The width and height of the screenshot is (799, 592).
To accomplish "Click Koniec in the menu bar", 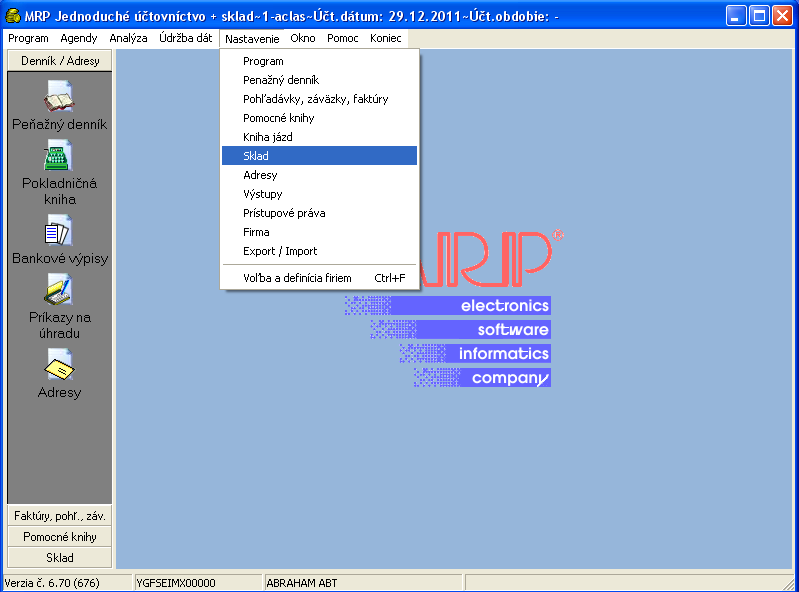I will tap(385, 38).
